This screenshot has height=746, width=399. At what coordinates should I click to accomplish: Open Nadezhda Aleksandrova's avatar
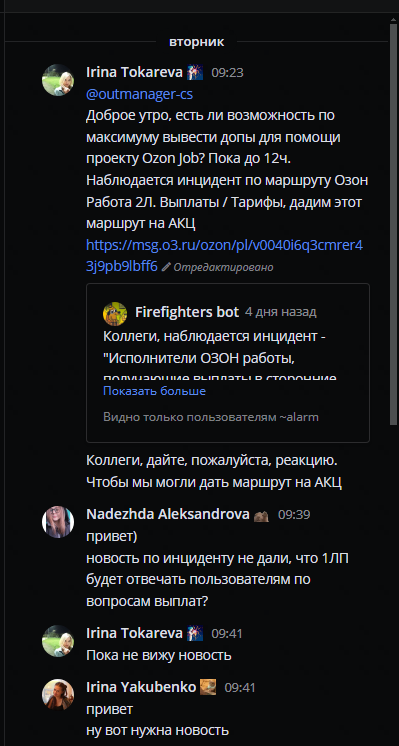58,522
